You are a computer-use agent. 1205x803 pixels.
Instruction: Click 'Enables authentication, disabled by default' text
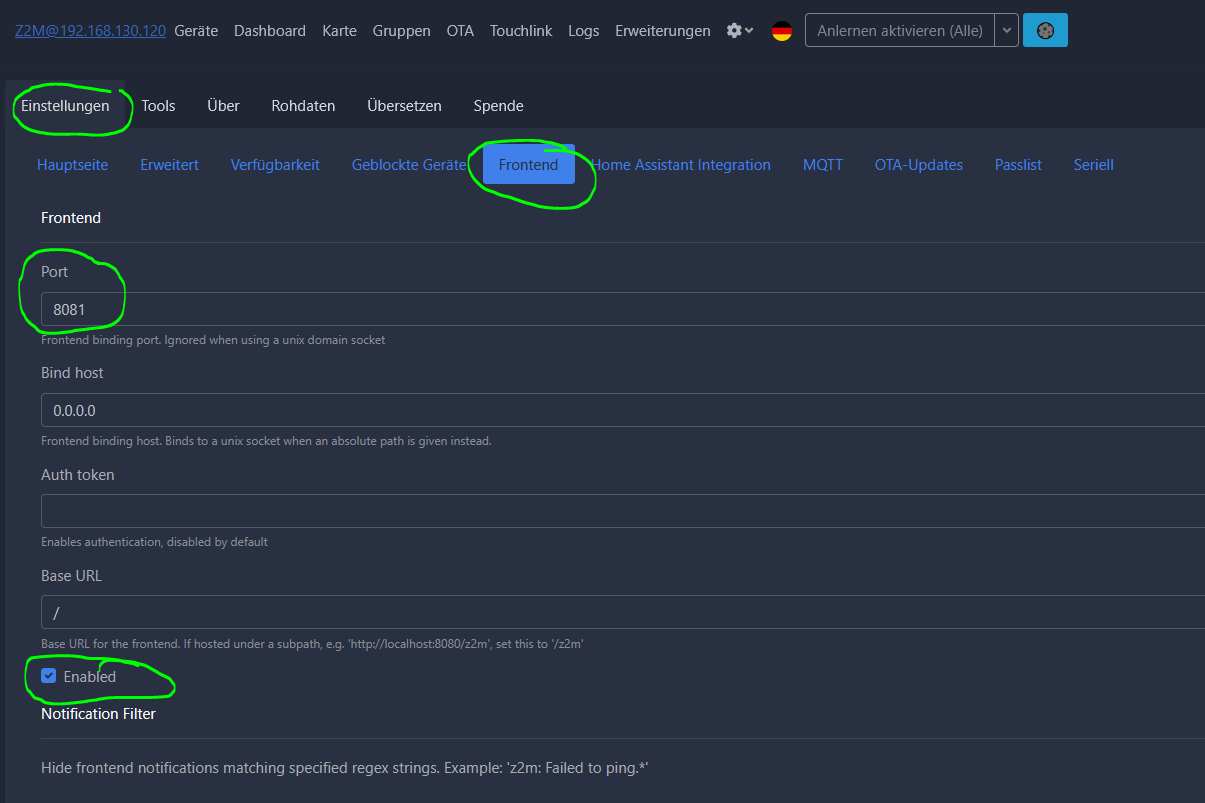point(154,542)
